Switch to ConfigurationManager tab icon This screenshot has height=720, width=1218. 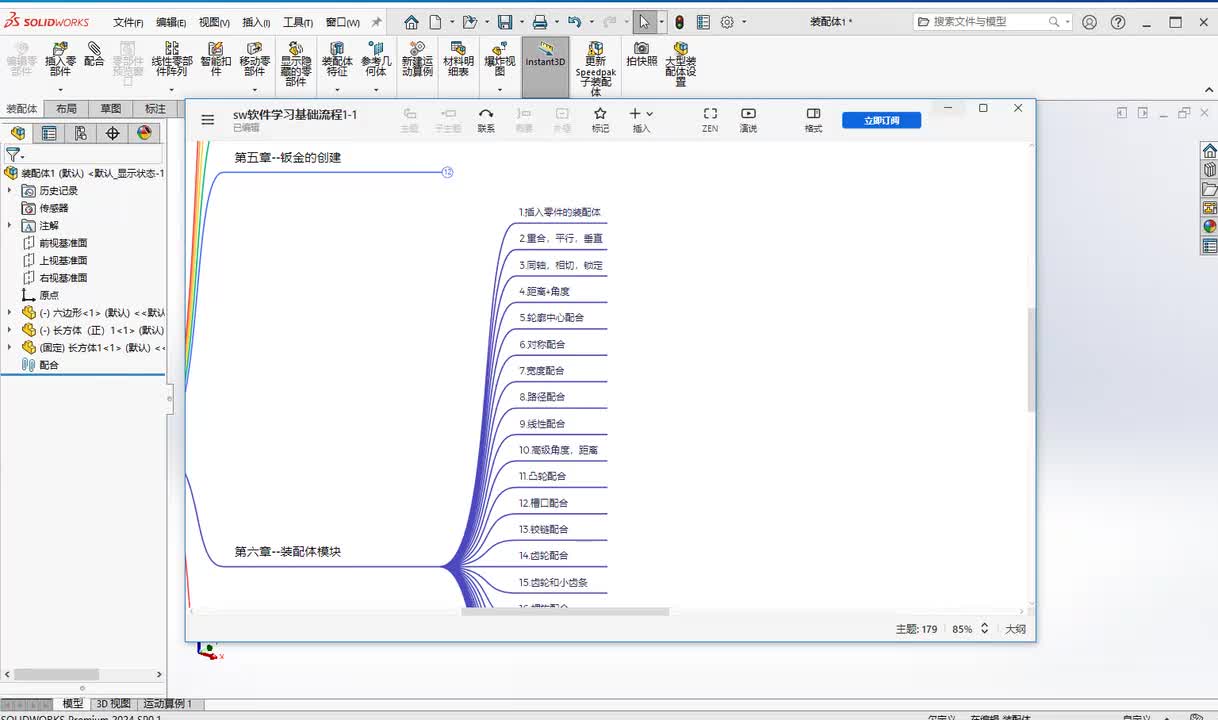[x=81, y=133]
